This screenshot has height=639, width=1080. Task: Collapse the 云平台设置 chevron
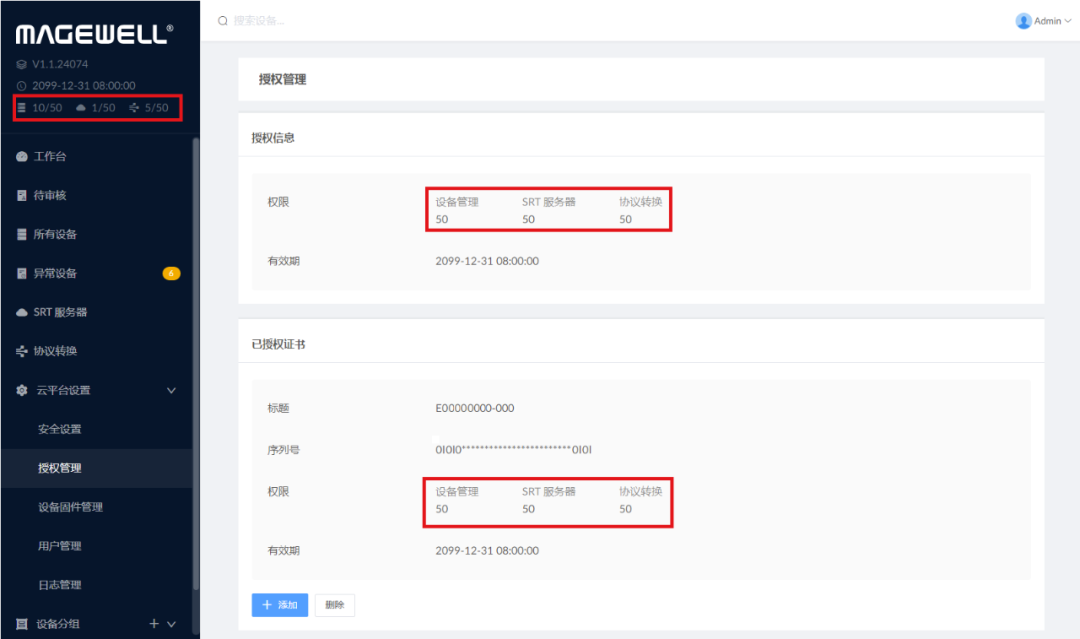tap(171, 391)
